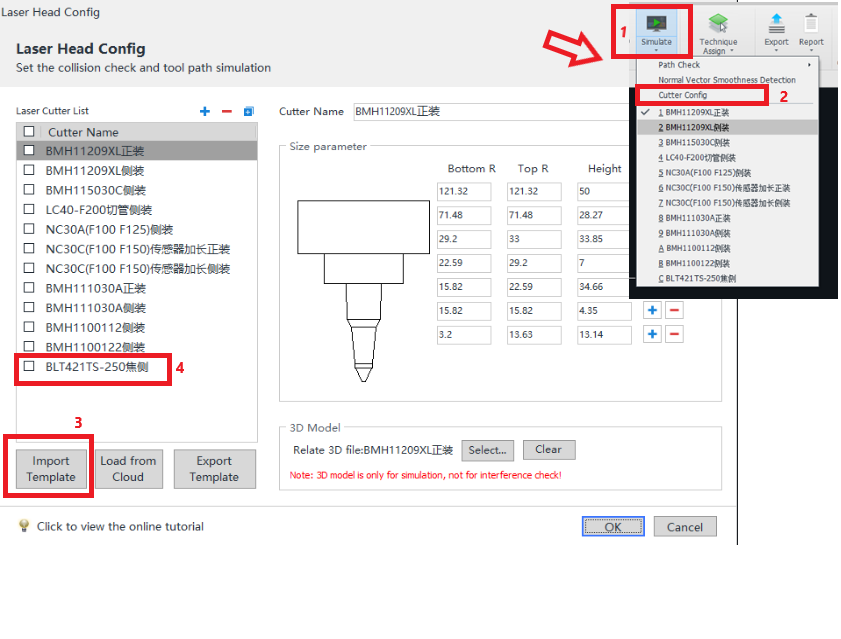Expand the Simulate dropdown arrow

[x=656, y=51]
